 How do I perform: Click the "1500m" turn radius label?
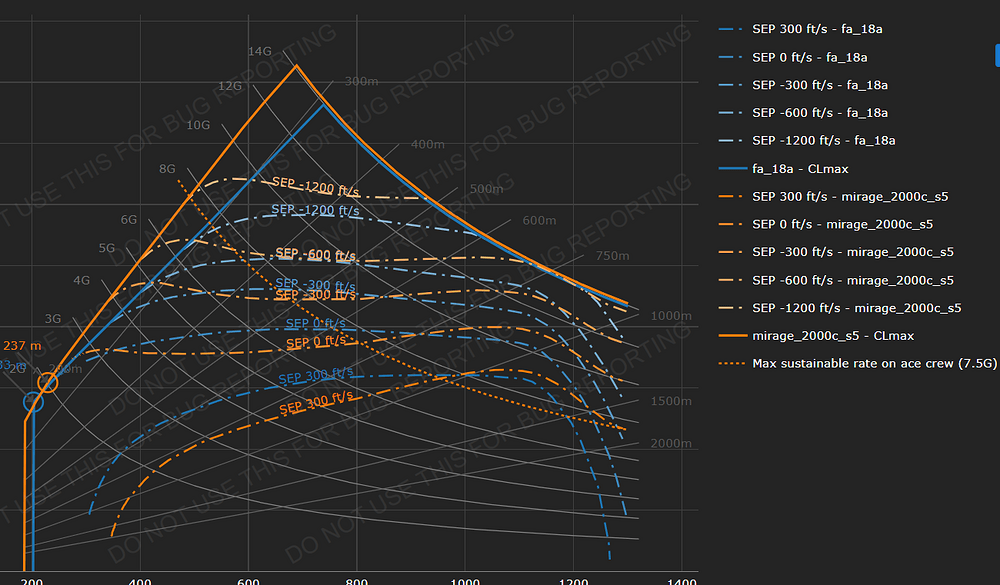[671, 401]
